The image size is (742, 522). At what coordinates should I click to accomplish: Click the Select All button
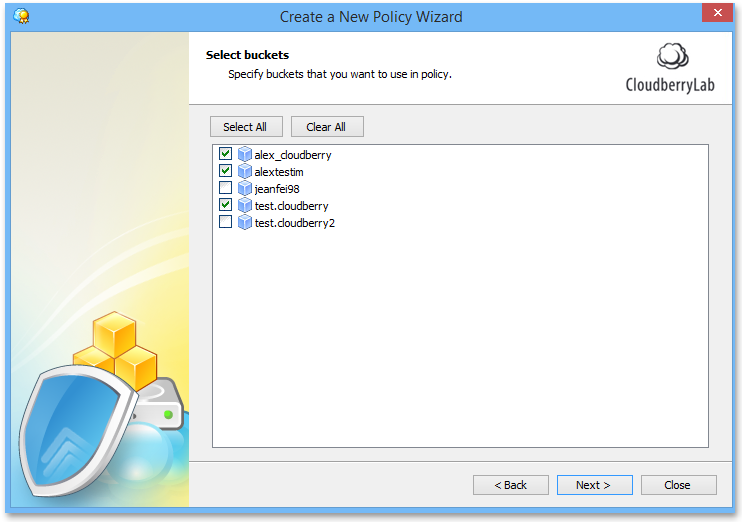tap(246, 127)
